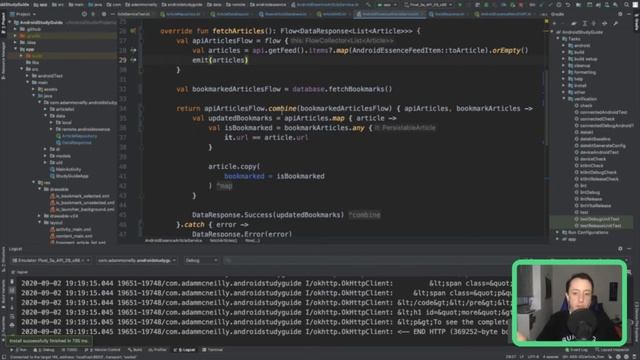
Task: Click the locate-file target icon in Project panel
Action: pos(84,14)
